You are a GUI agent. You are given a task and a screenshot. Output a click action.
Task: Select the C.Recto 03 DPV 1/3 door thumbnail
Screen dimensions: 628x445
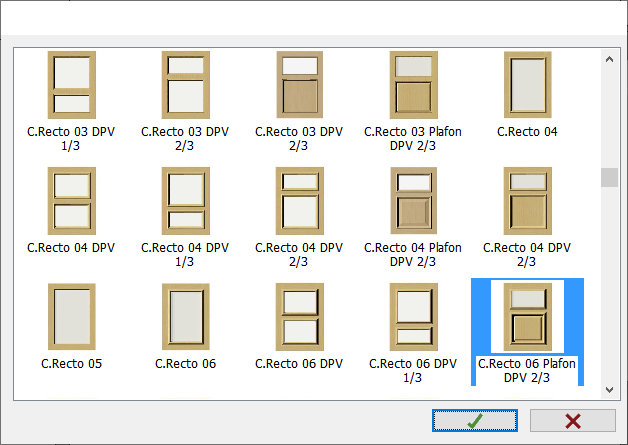(x=72, y=85)
